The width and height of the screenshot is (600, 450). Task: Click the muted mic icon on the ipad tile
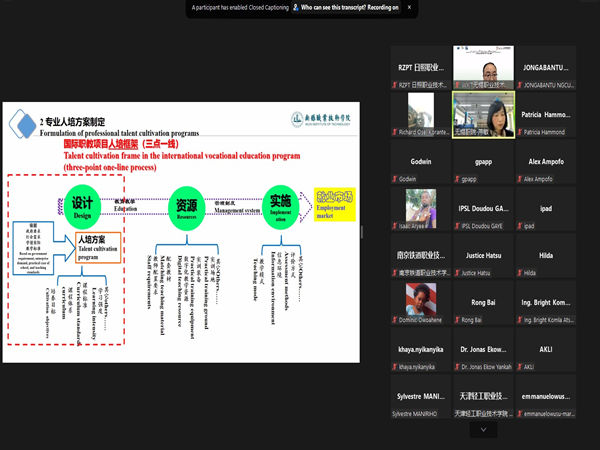(x=520, y=226)
